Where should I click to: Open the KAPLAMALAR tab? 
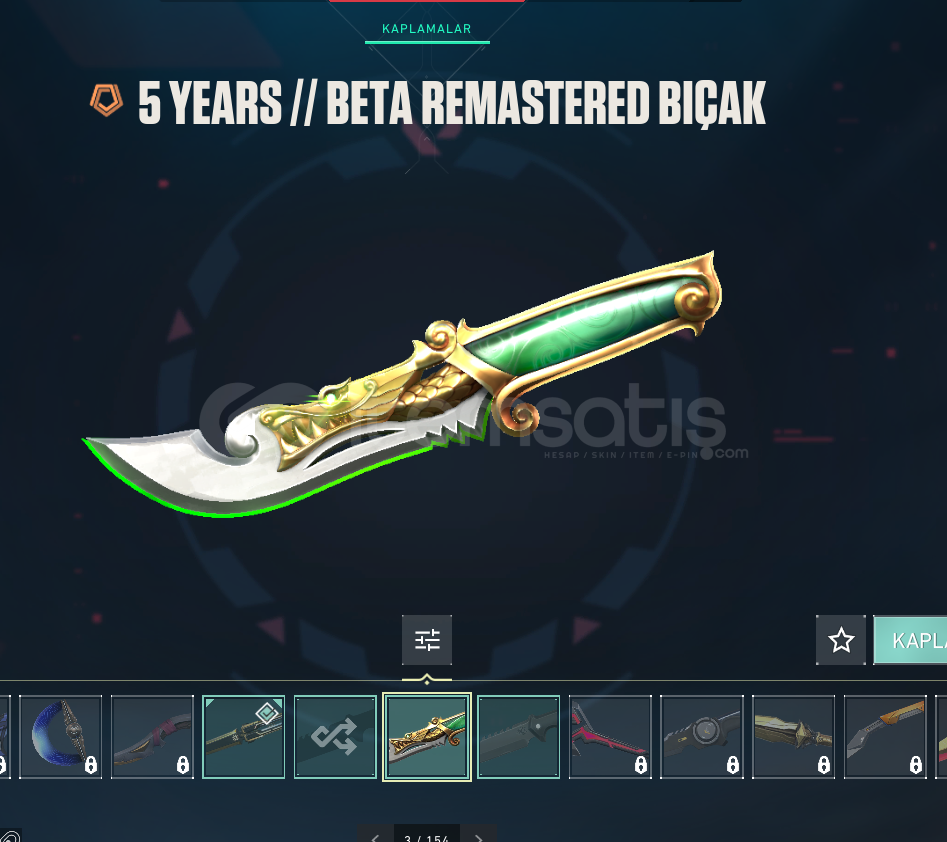[x=427, y=29]
